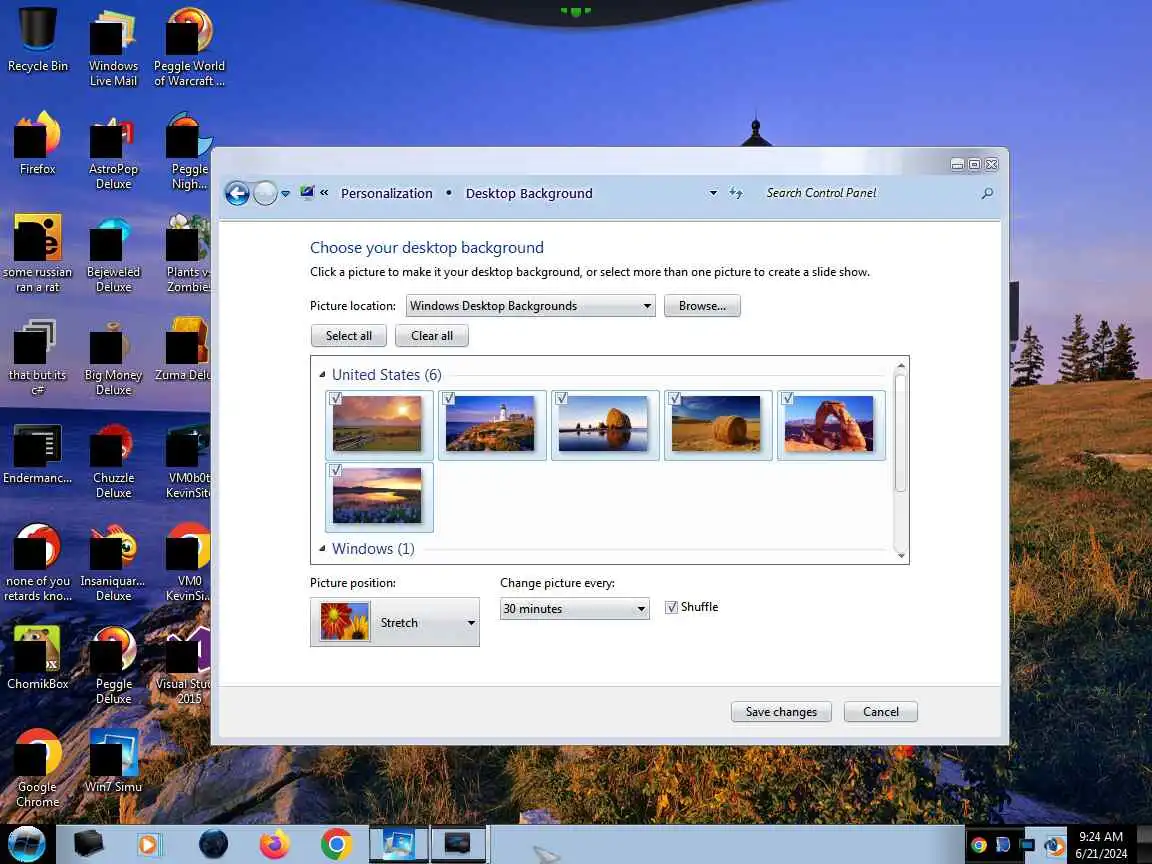Click the refresh icon beside address bar
Screen dimensions: 1152x864
(735, 192)
